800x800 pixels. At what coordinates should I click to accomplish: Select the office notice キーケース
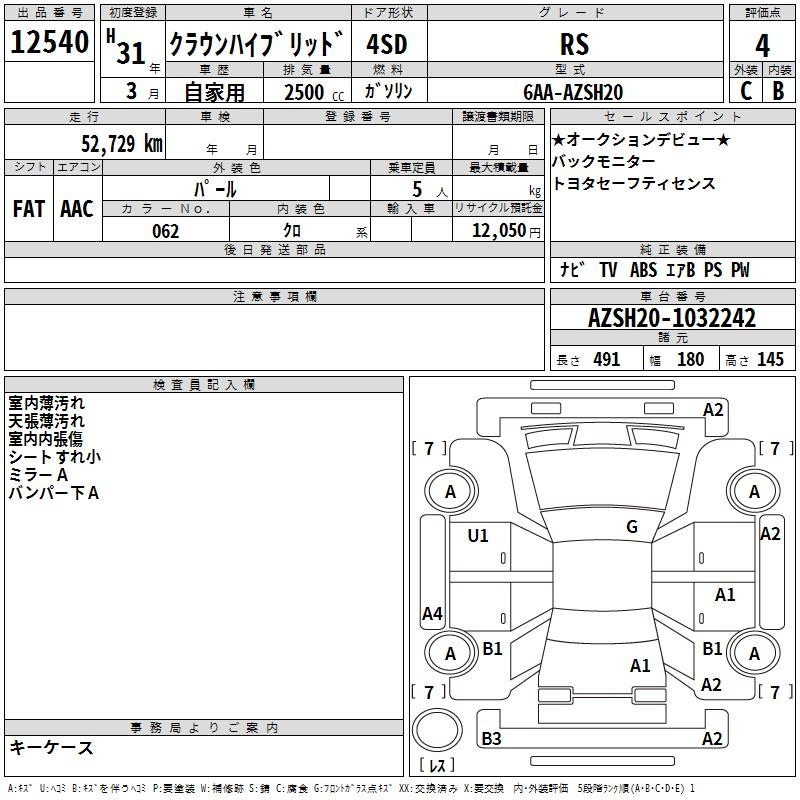tap(52, 747)
